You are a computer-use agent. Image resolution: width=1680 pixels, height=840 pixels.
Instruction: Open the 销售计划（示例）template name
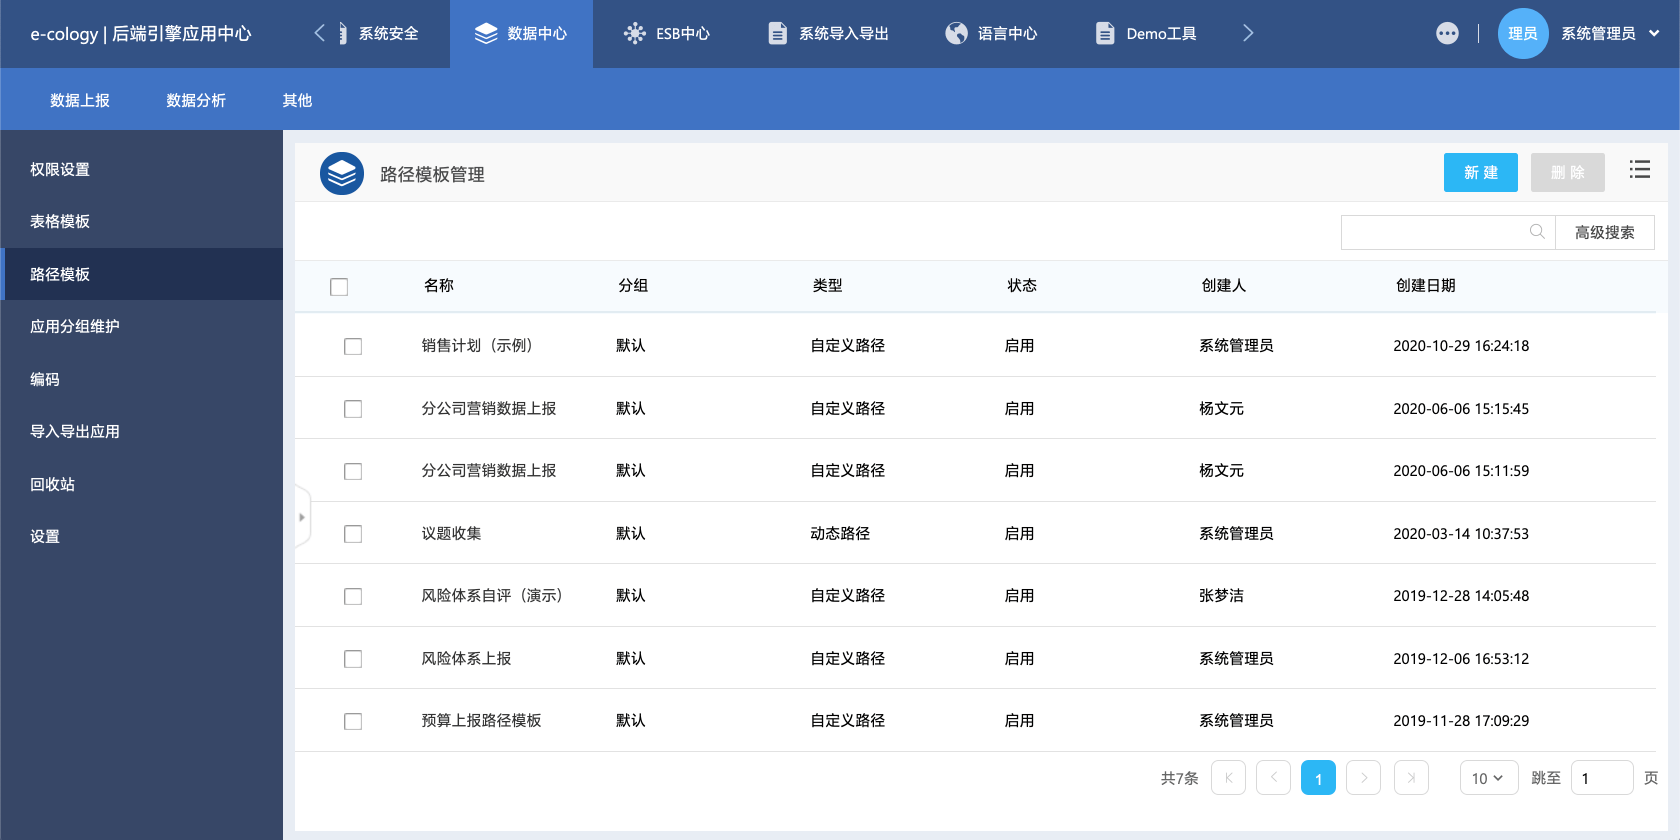point(477,345)
